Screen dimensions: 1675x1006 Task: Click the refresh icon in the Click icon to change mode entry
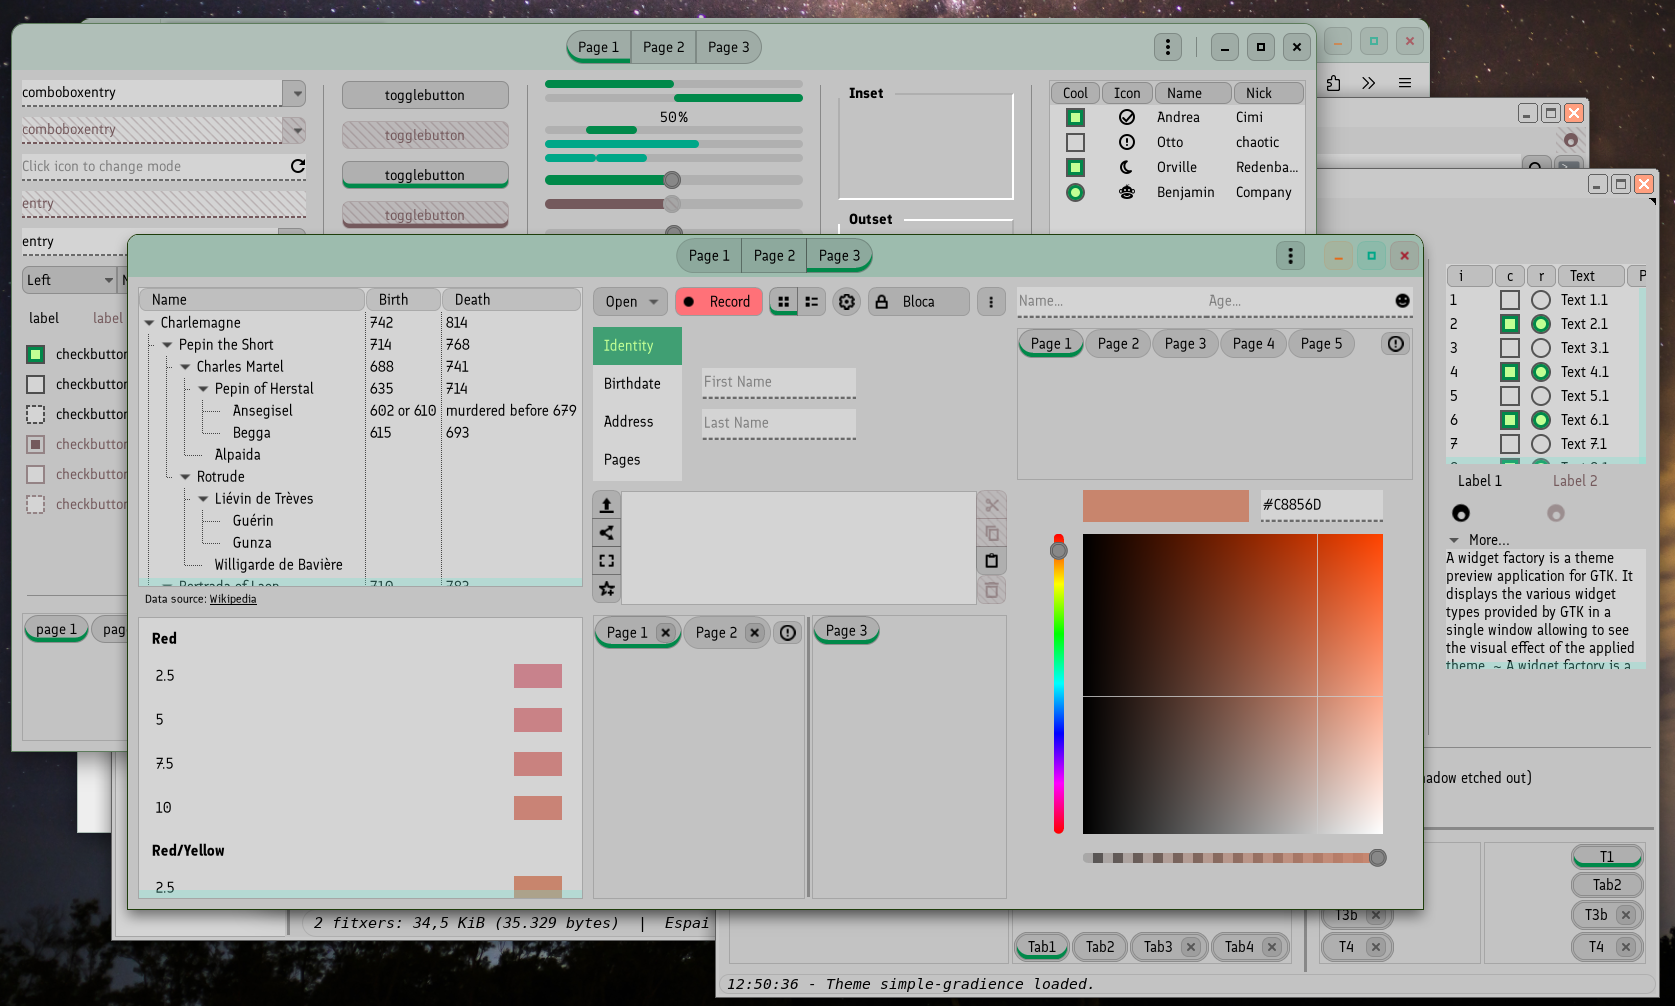[298, 166]
